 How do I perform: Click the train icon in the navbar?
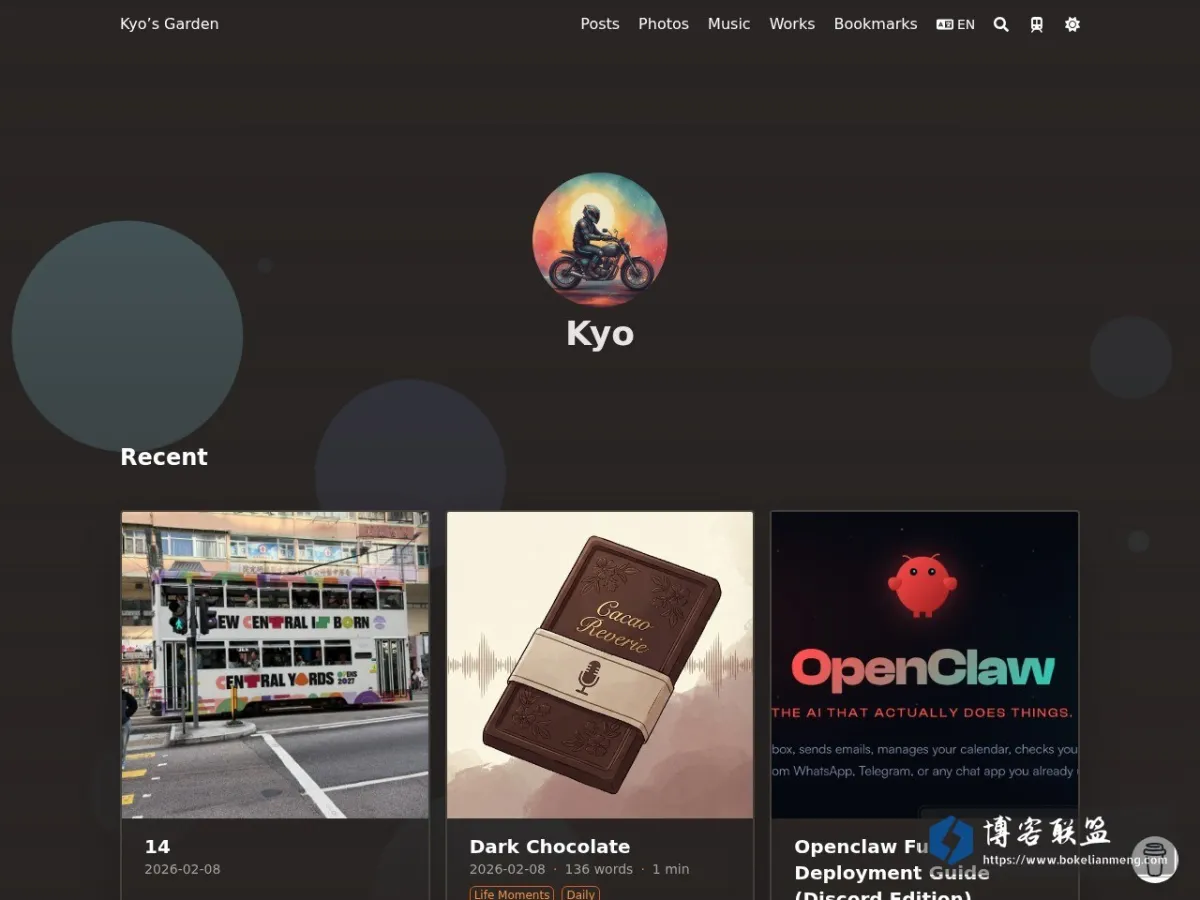1037,24
